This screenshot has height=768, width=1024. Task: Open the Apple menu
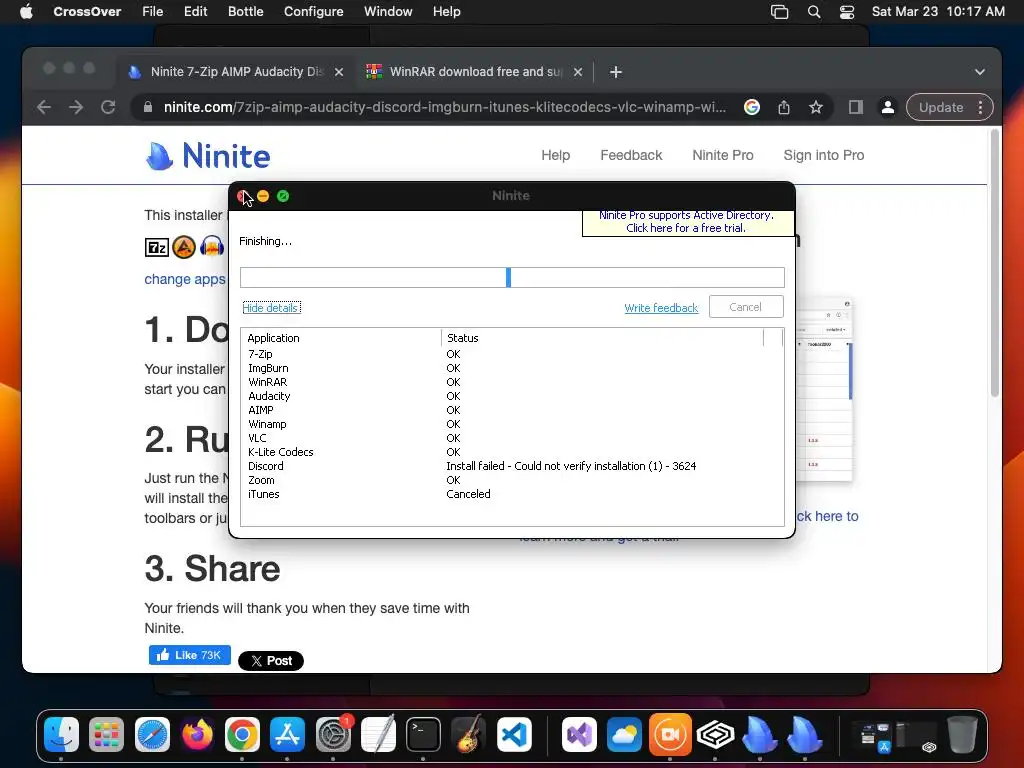coord(26,12)
